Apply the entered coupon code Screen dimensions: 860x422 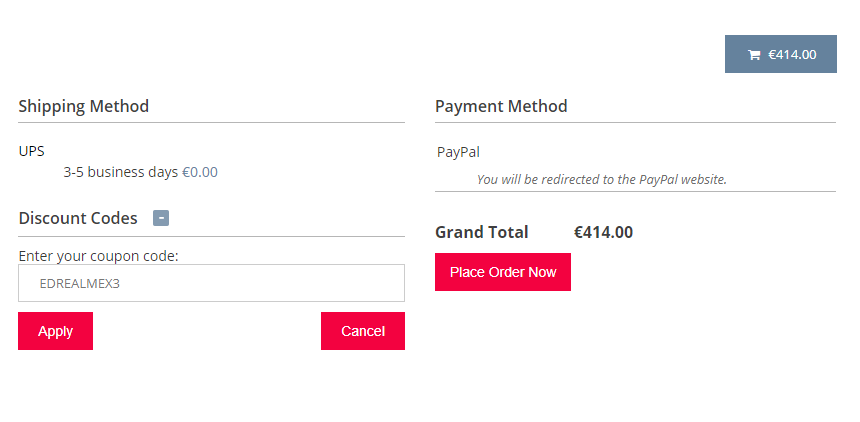point(55,331)
